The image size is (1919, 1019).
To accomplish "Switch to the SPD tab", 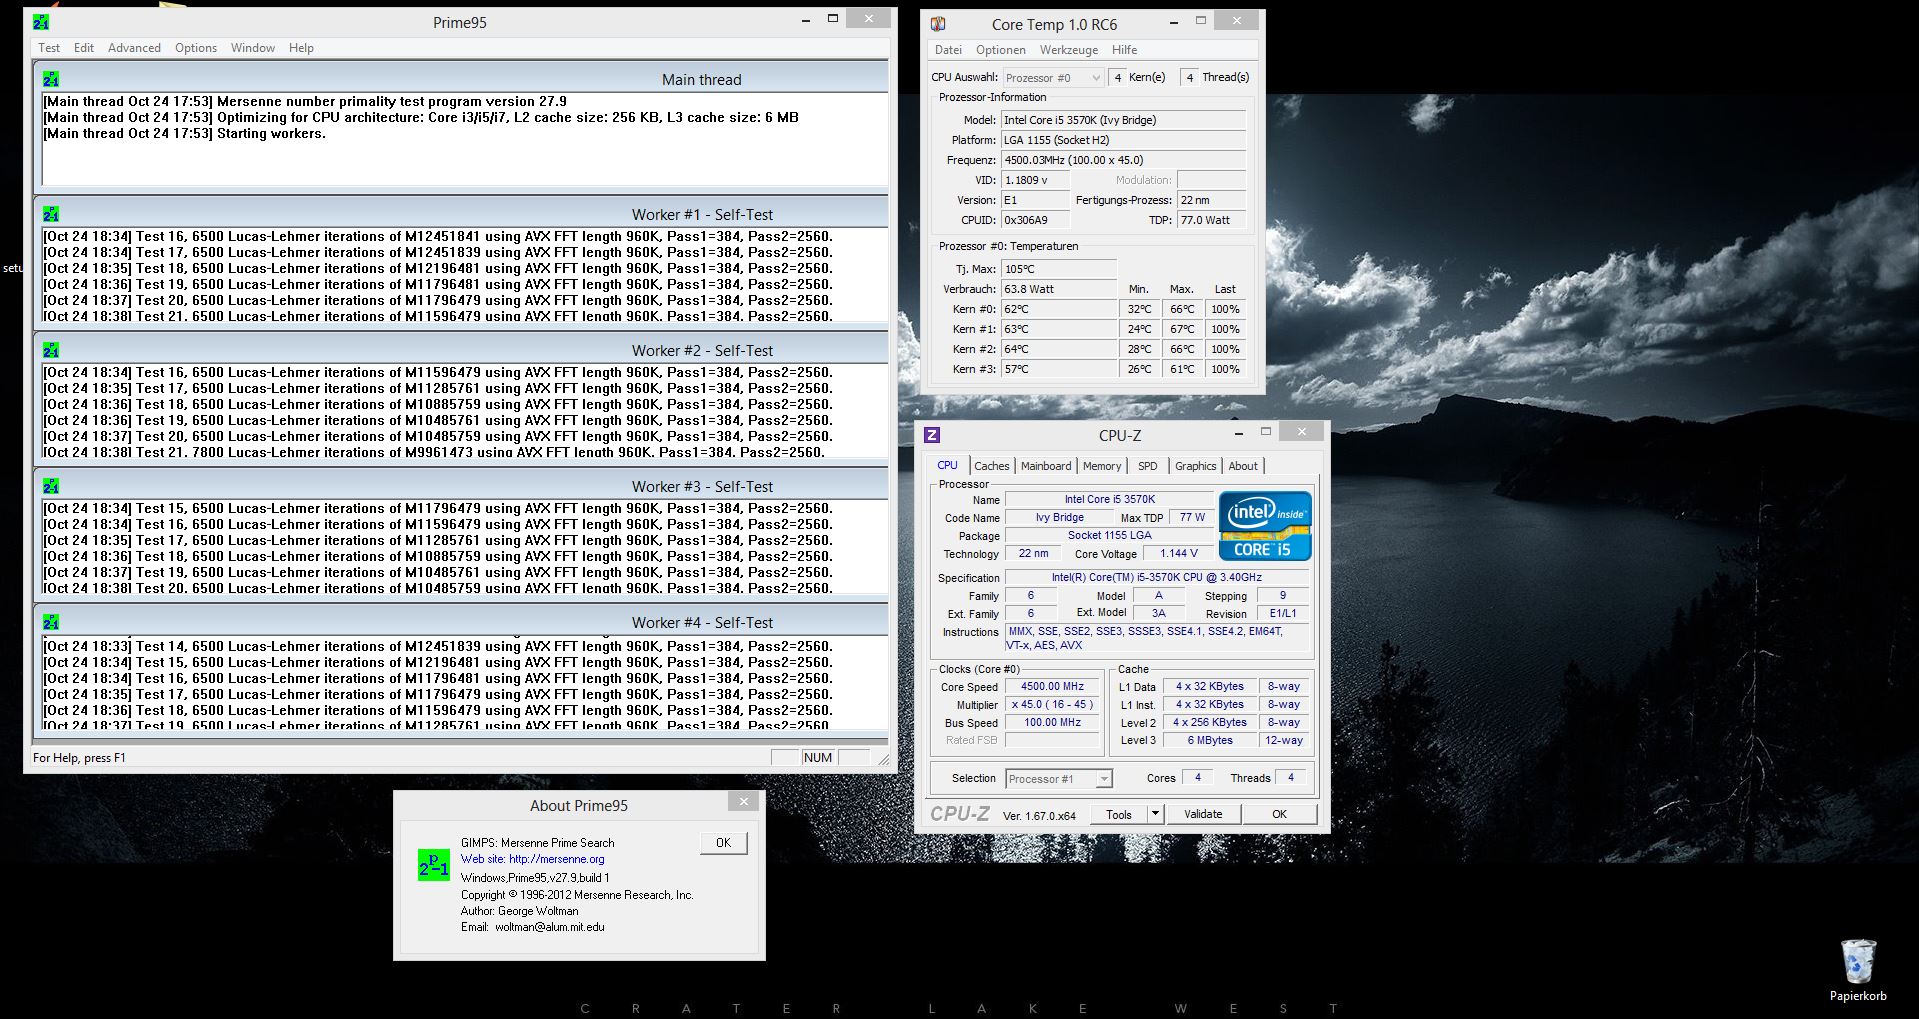I will pos(1148,466).
